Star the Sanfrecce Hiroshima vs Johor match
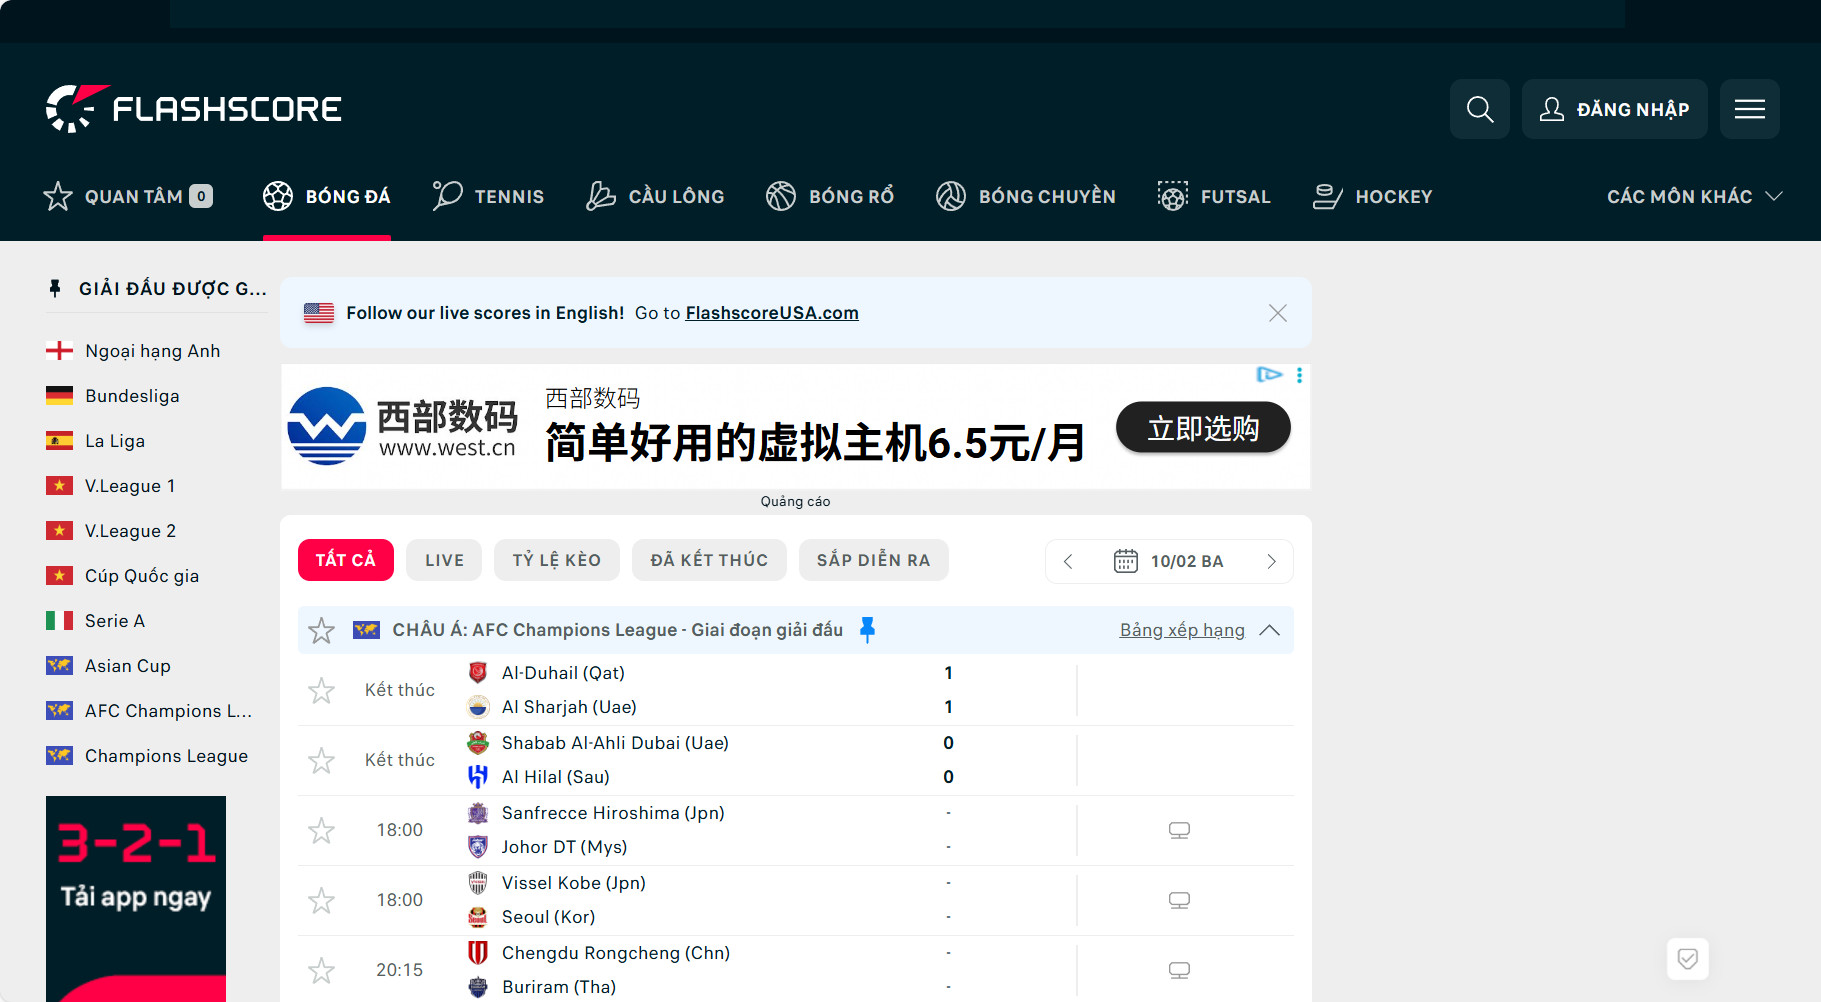 pos(321,830)
